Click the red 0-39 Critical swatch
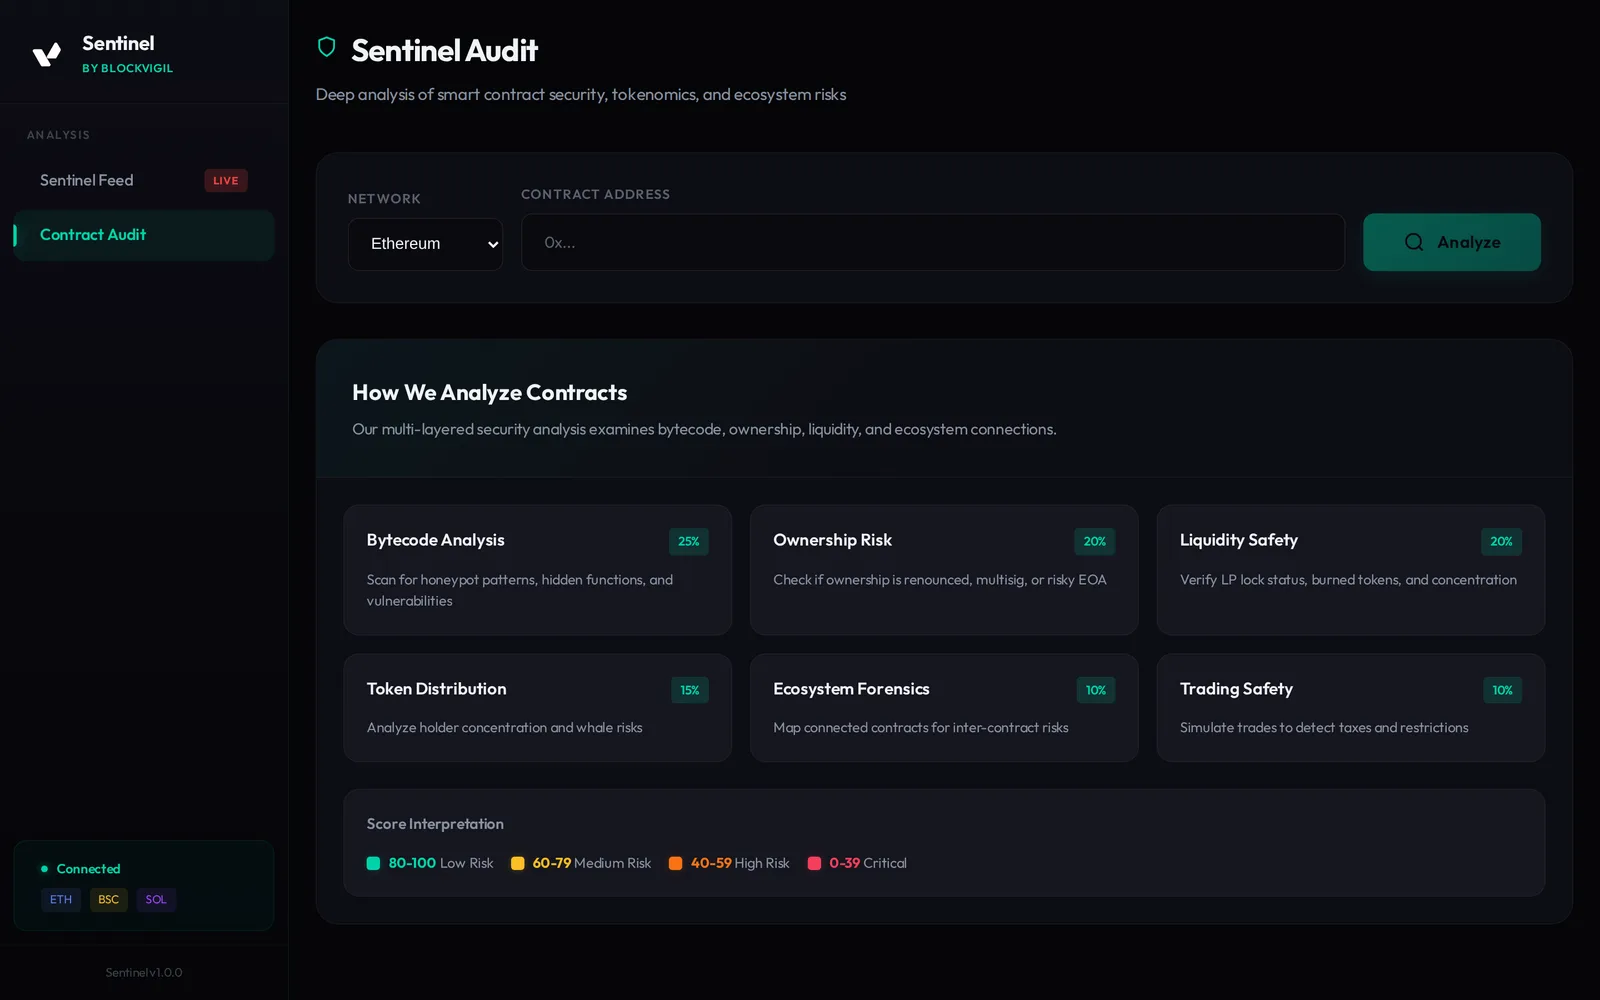 click(814, 863)
